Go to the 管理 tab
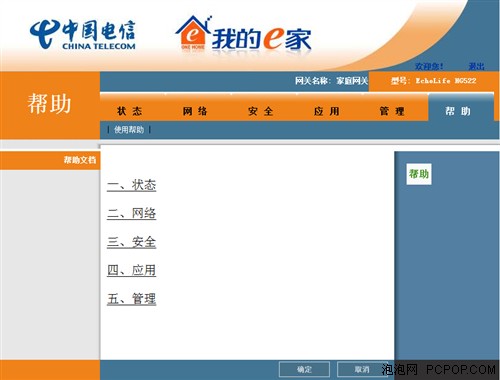 tap(392, 111)
